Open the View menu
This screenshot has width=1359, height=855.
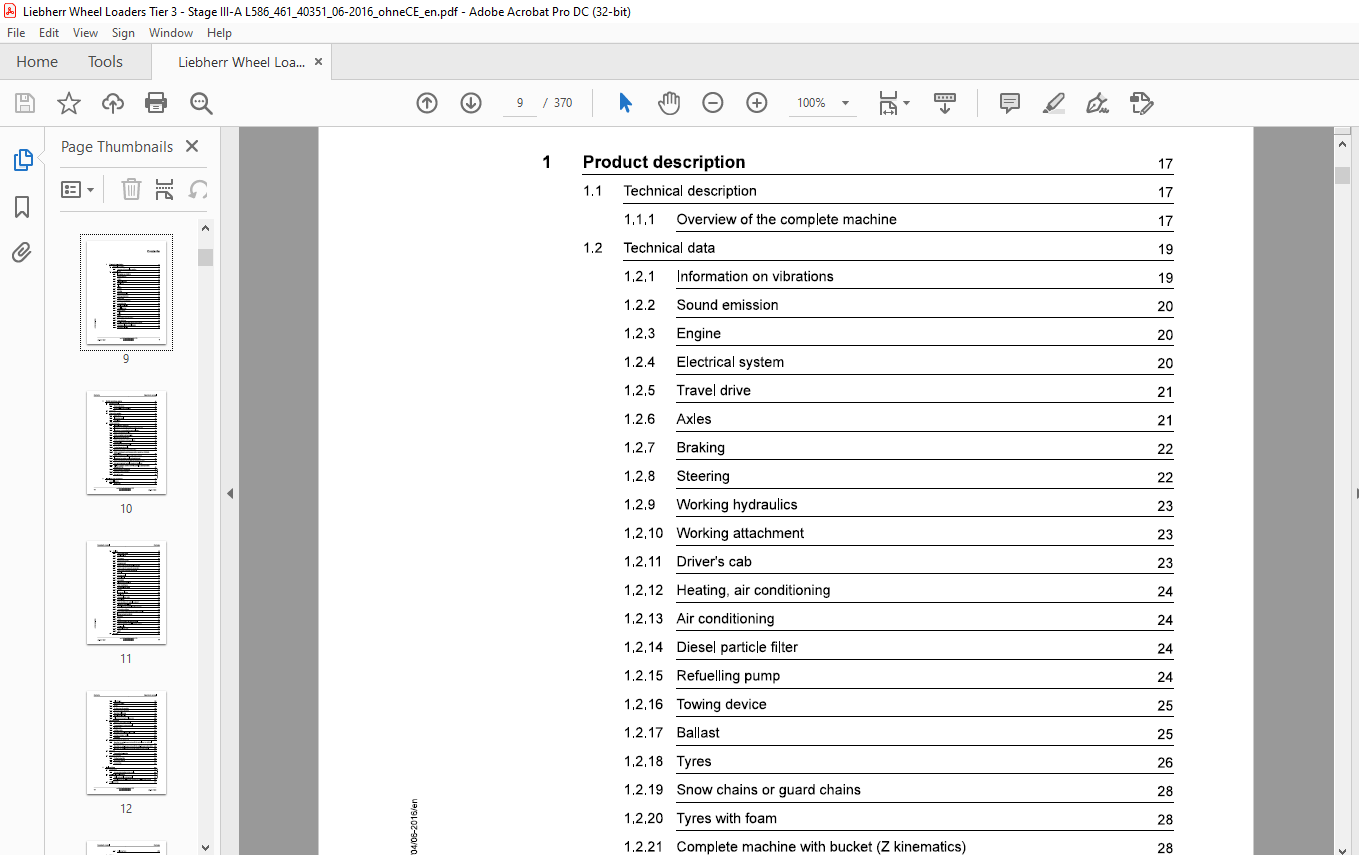pyautogui.click(x=85, y=33)
